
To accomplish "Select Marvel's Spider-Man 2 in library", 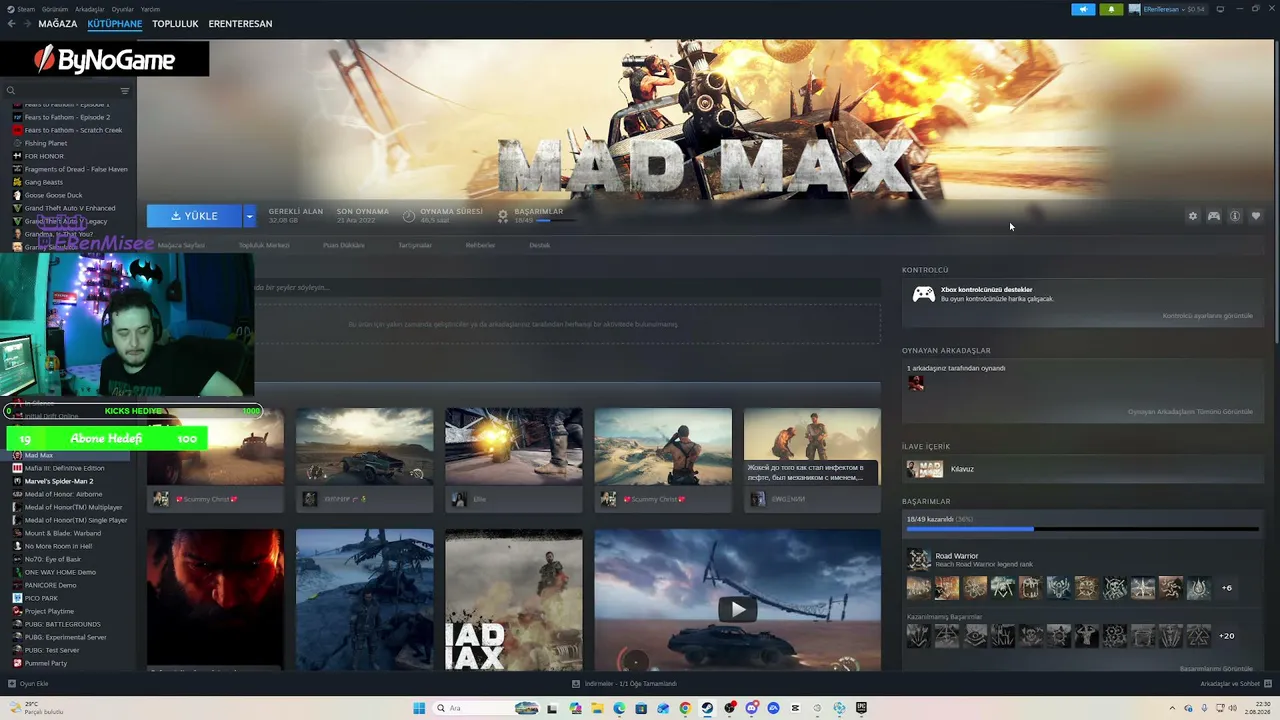I will (x=58, y=481).
